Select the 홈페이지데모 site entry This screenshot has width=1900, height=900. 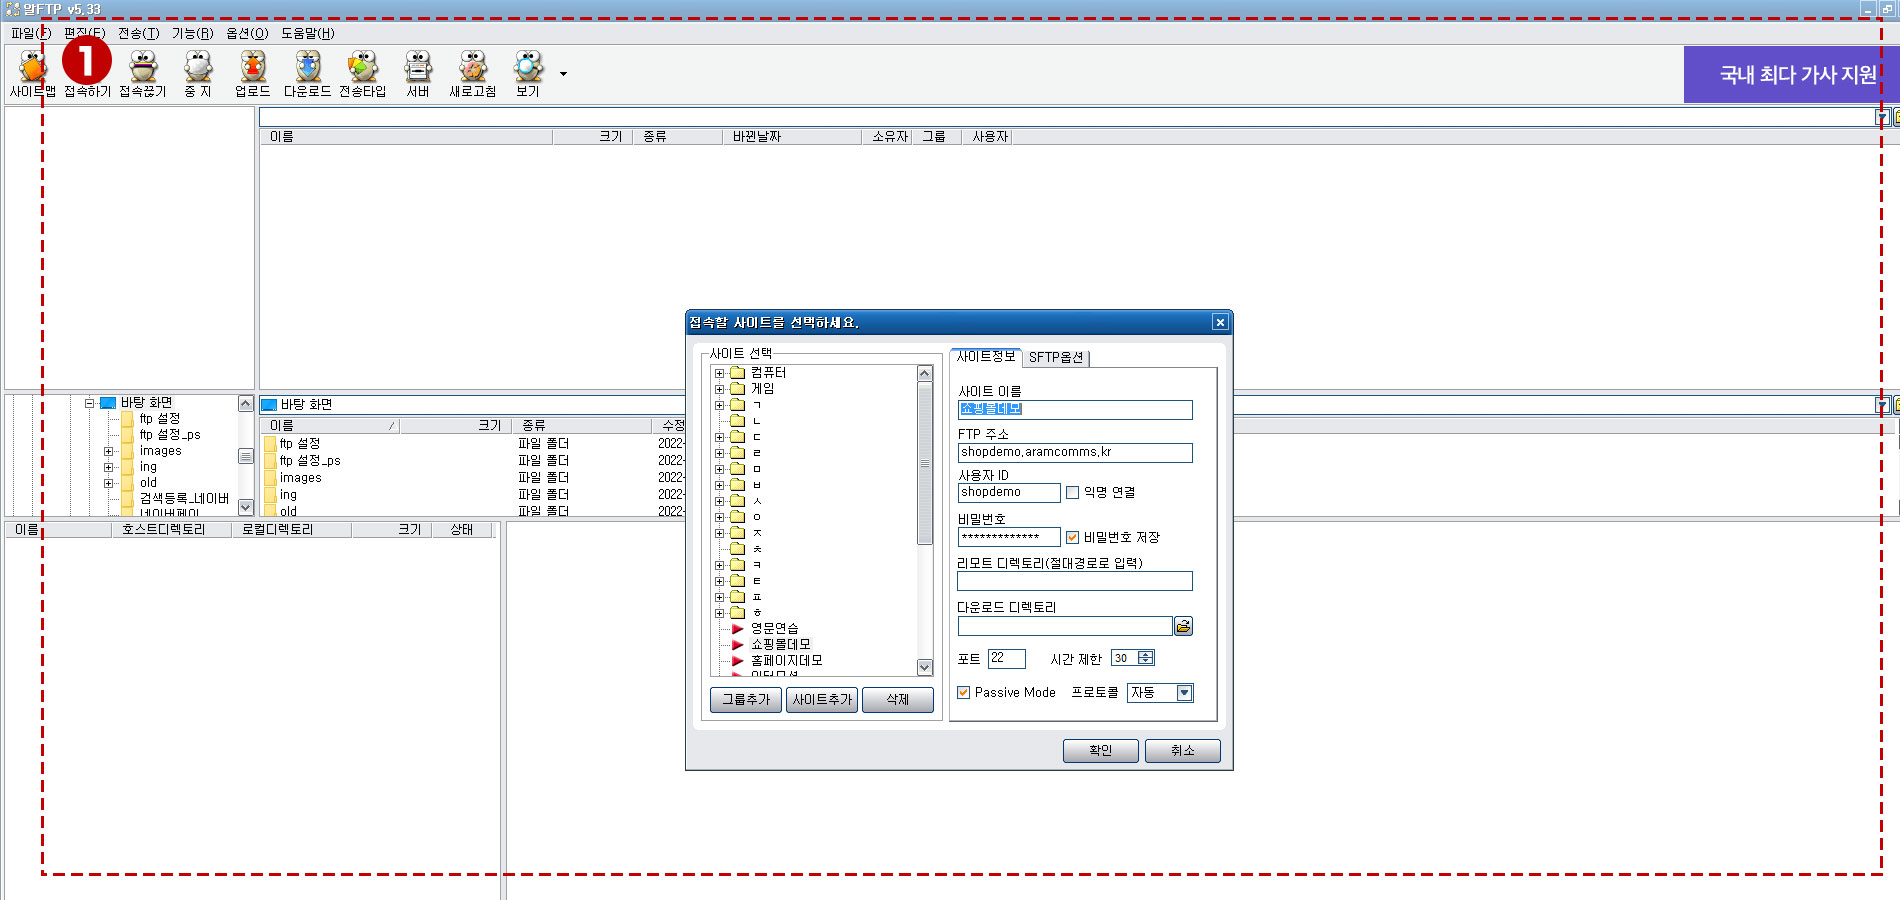coord(786,661)
